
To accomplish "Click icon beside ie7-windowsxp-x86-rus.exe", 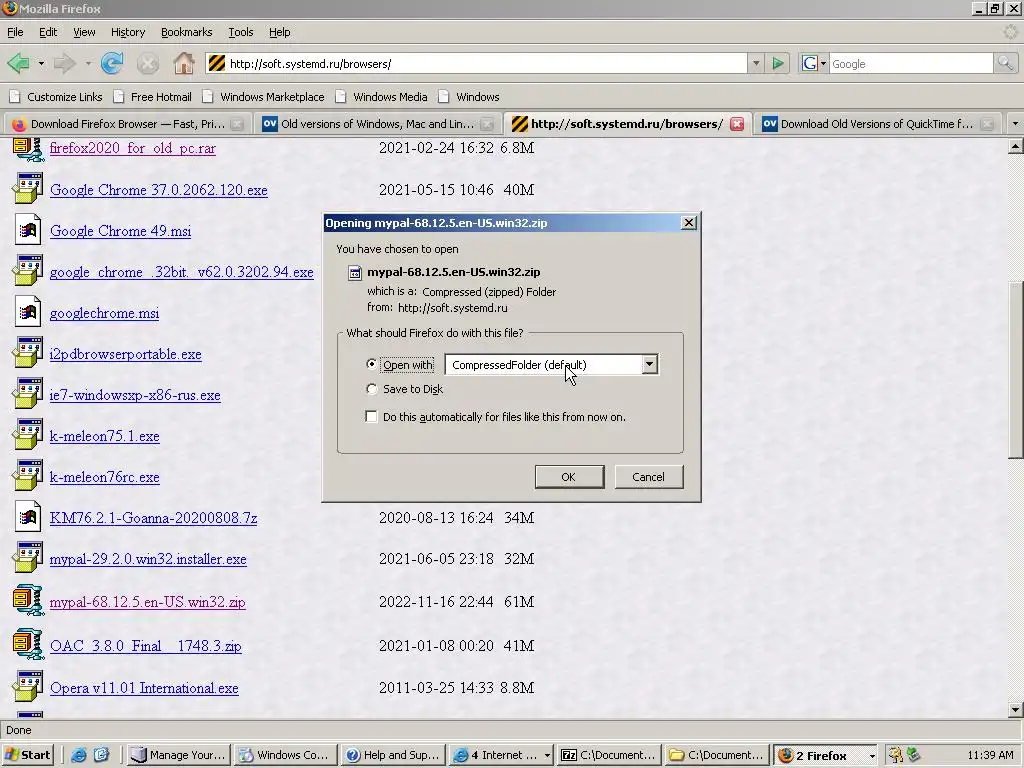I will [27, 394].
